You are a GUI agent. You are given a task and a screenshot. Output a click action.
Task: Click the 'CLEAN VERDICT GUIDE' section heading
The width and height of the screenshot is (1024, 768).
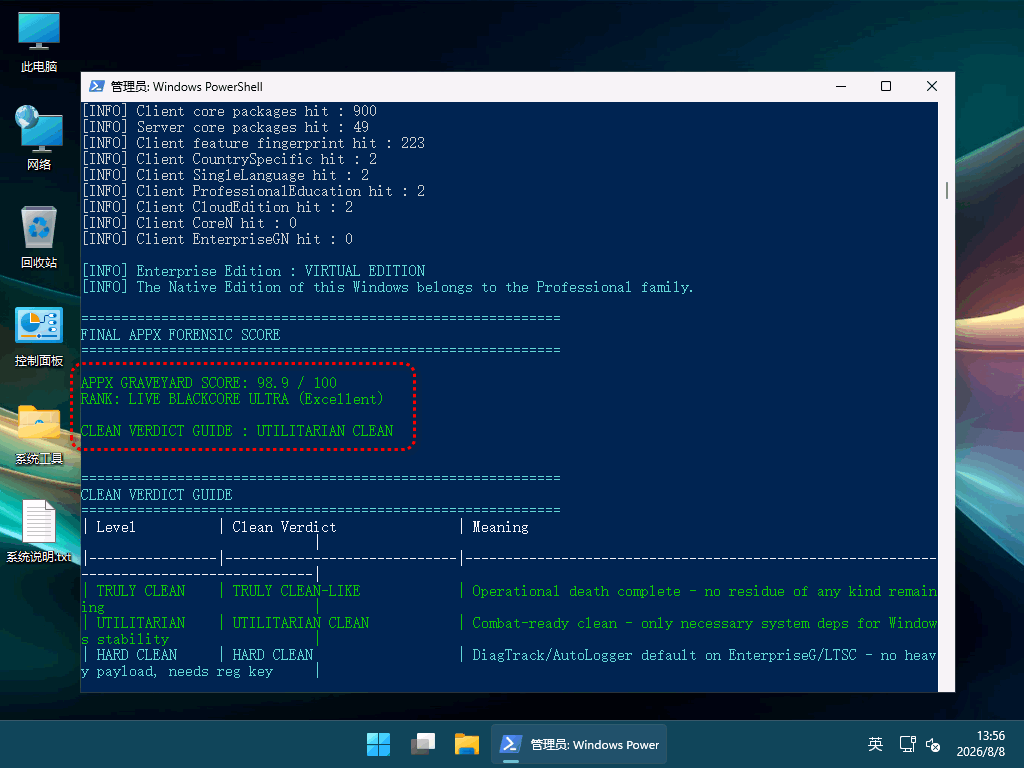coord(157,495)
